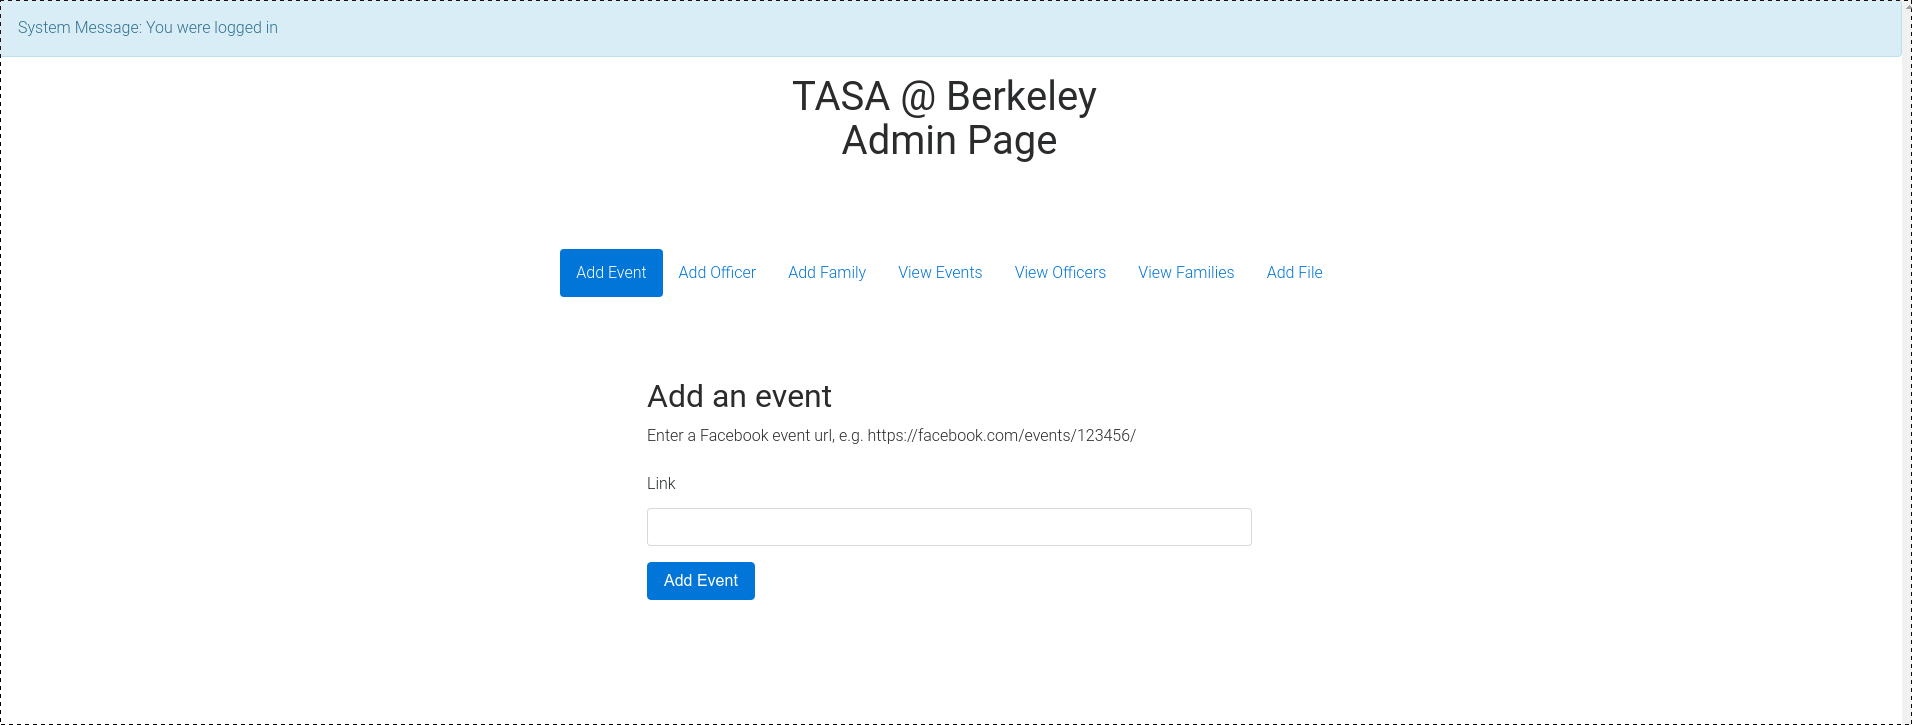
Task: Switch to the Add File tab
Action: click(1293, 273)
